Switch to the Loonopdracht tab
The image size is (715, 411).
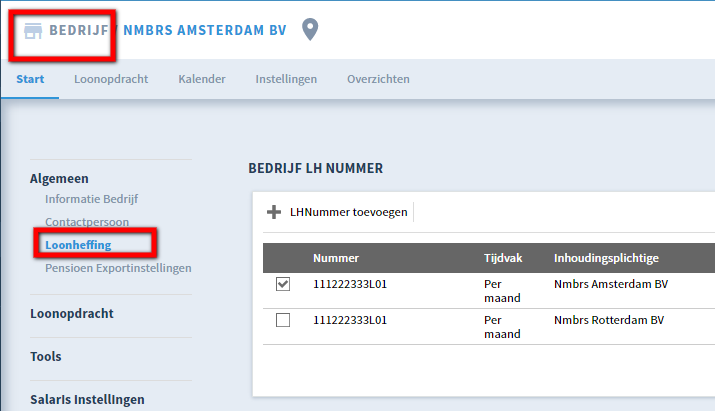[x=111, y=79]
